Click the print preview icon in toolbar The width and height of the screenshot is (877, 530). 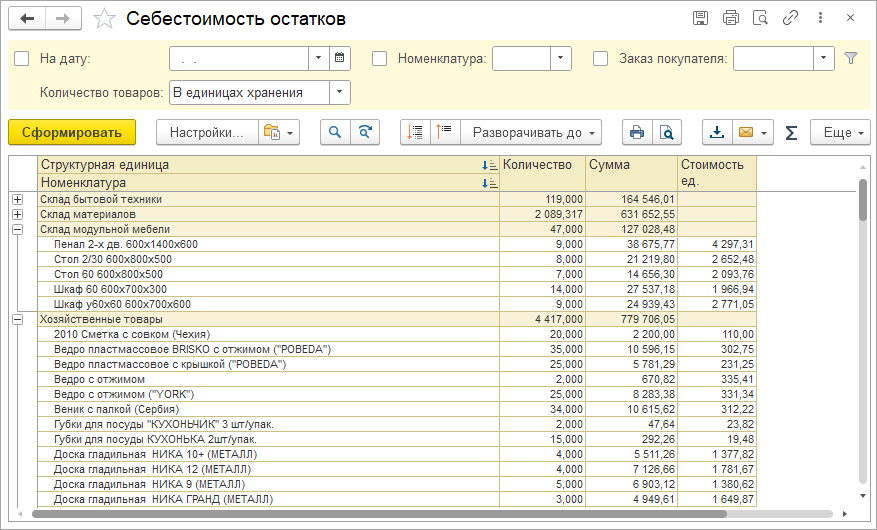tap(666, 132)
